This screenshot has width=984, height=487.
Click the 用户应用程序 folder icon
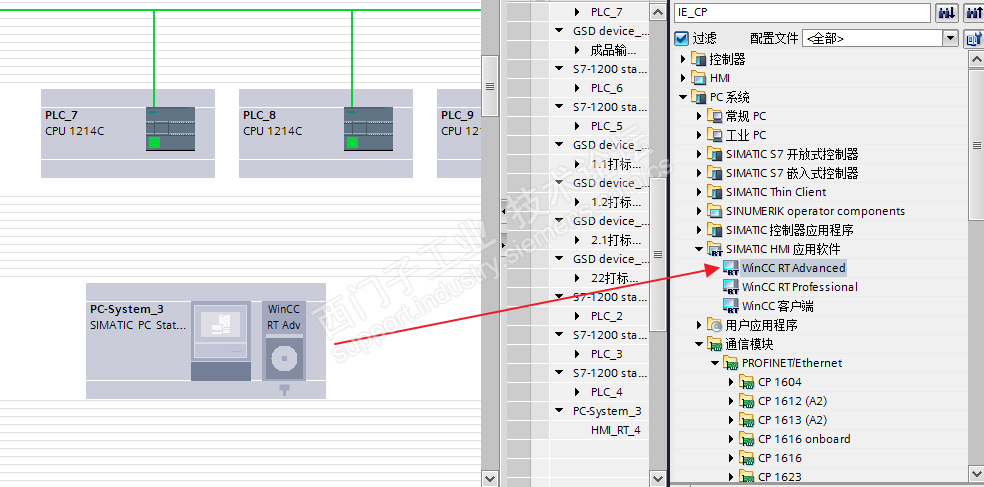[x=715, y=325]
